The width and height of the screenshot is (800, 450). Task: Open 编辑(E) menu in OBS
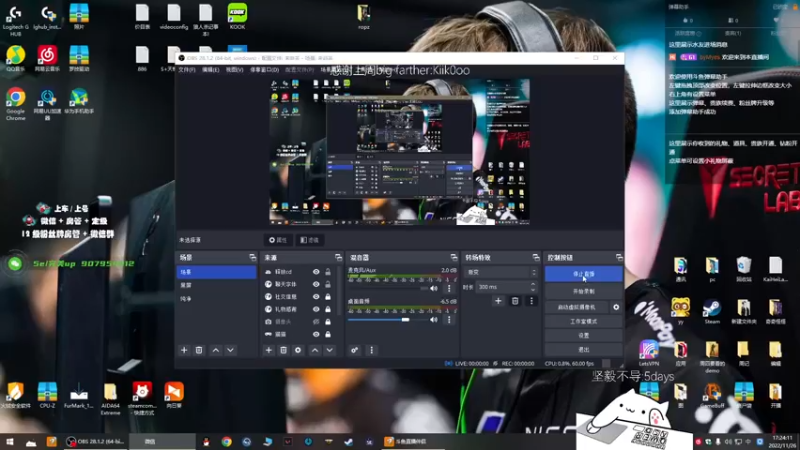pos(211,70)
